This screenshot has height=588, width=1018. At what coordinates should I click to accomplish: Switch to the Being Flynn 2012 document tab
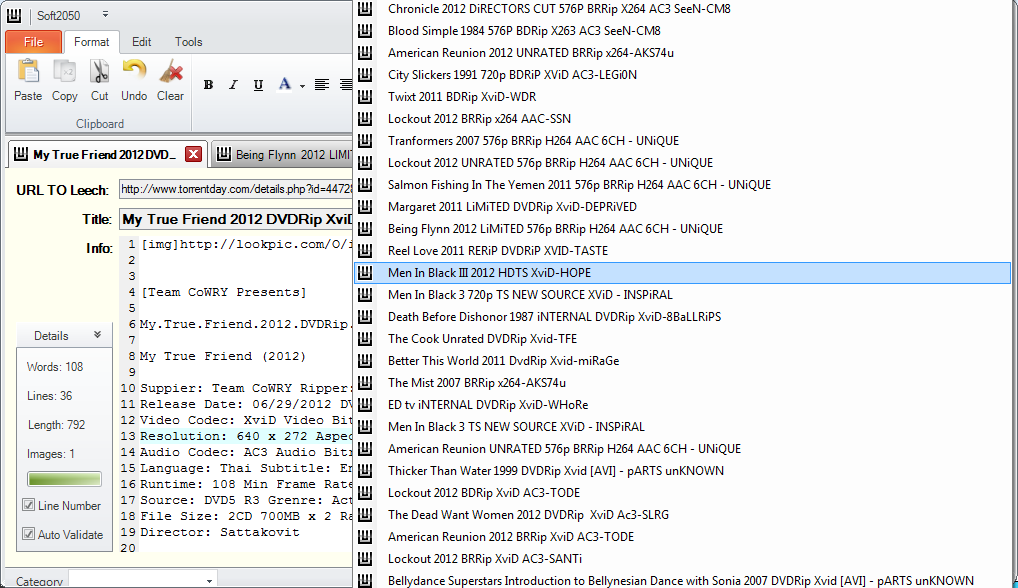[x=285, y=155]
